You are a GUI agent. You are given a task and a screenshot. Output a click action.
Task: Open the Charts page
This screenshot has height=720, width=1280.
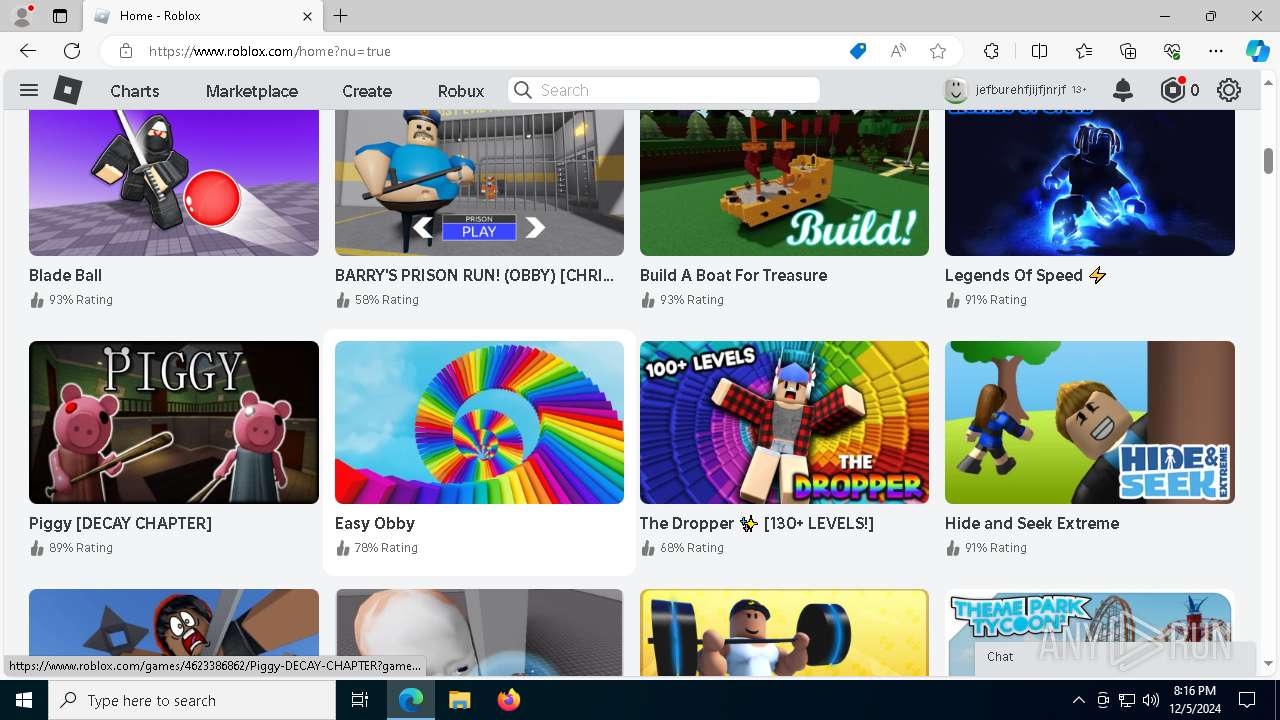[135, 91]
